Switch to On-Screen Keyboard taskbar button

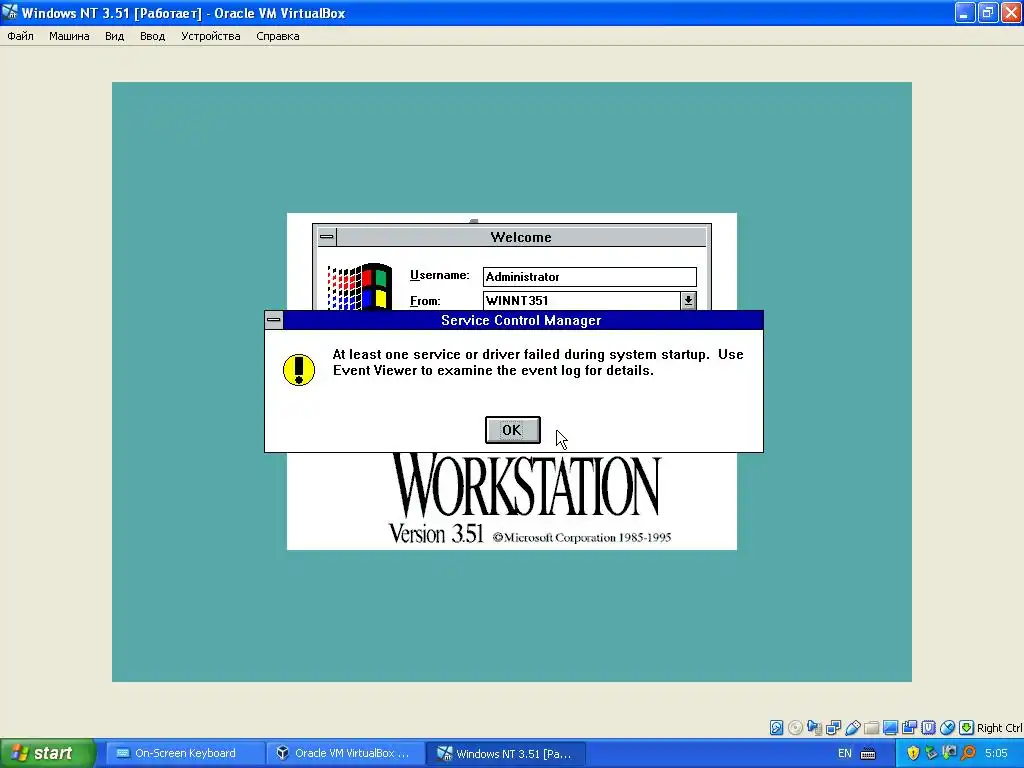[185, 754]
